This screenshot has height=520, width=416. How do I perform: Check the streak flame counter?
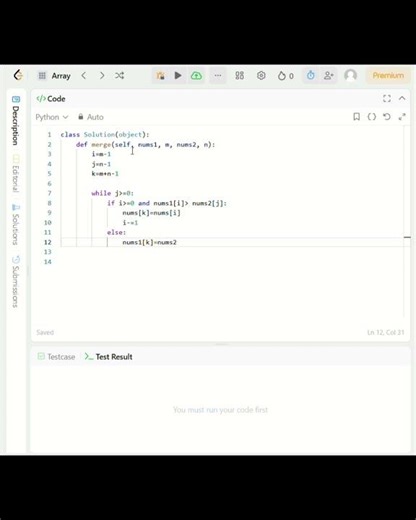click(286, 76)
